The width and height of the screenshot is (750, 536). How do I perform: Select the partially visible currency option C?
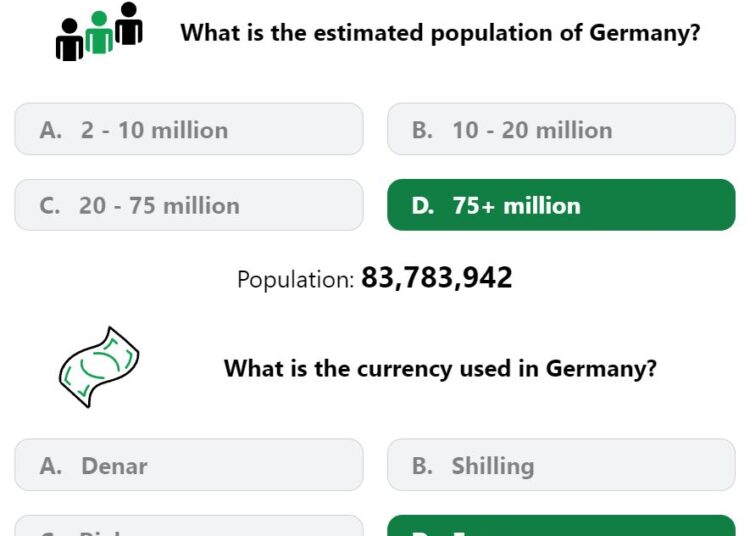pyautogui.click(x=189, y=526)
